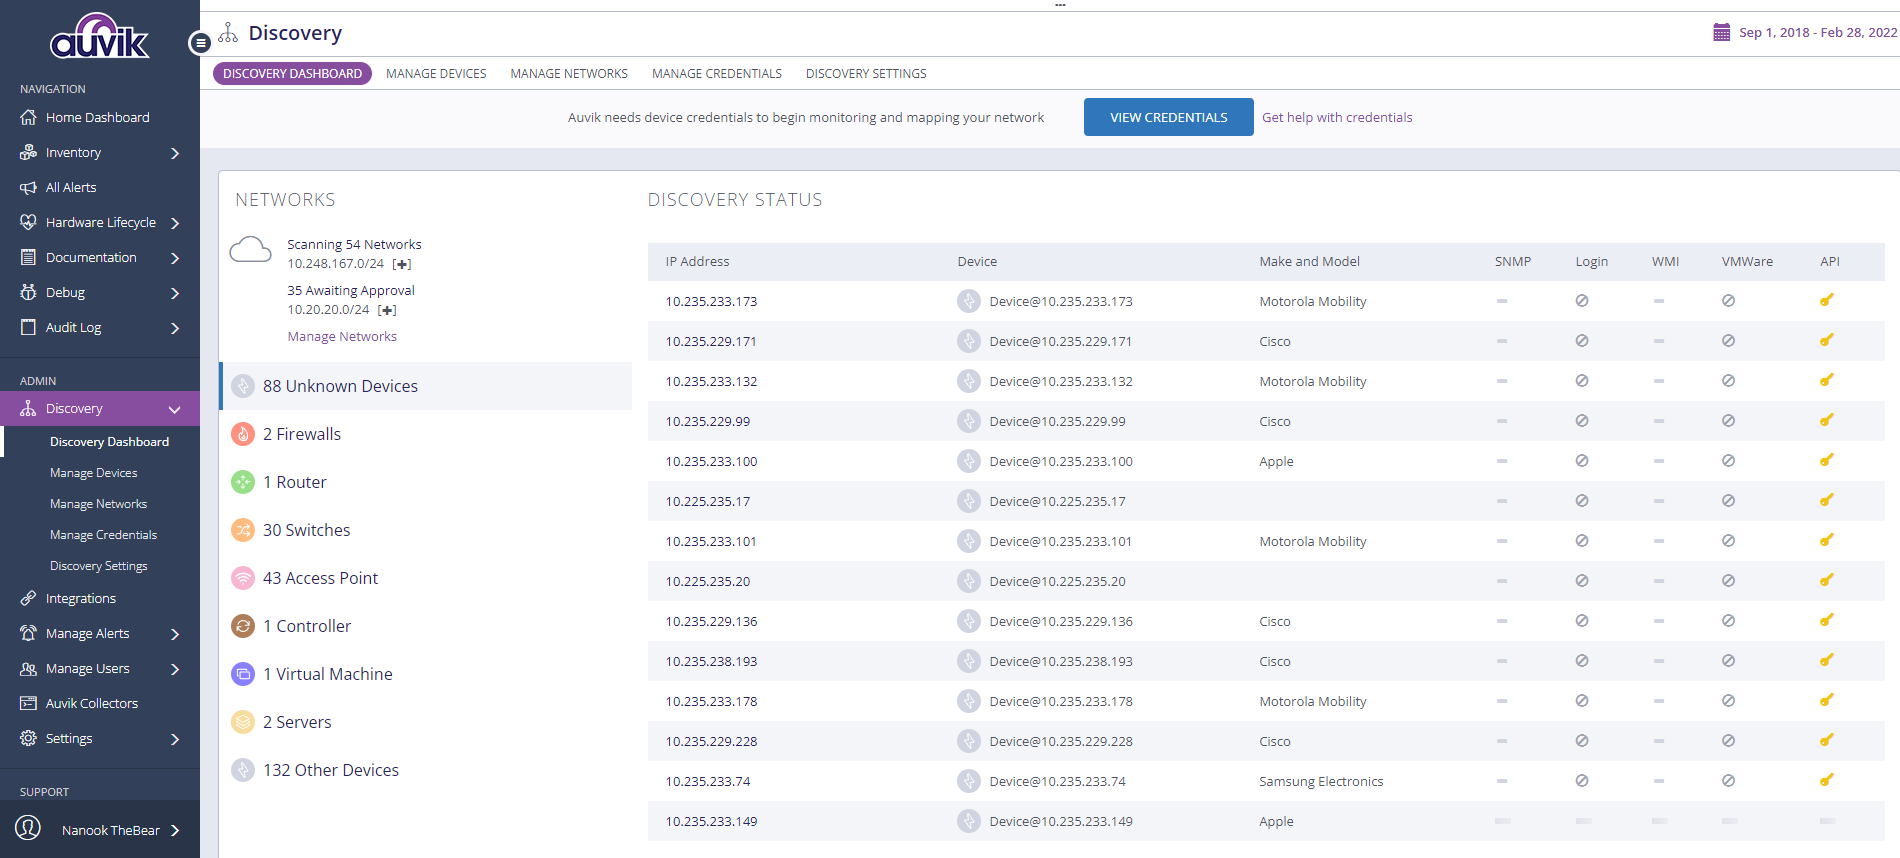Screen dimensions: 1900x858
Task: Expand the Audit Log chevron
Action: point(175,328)
